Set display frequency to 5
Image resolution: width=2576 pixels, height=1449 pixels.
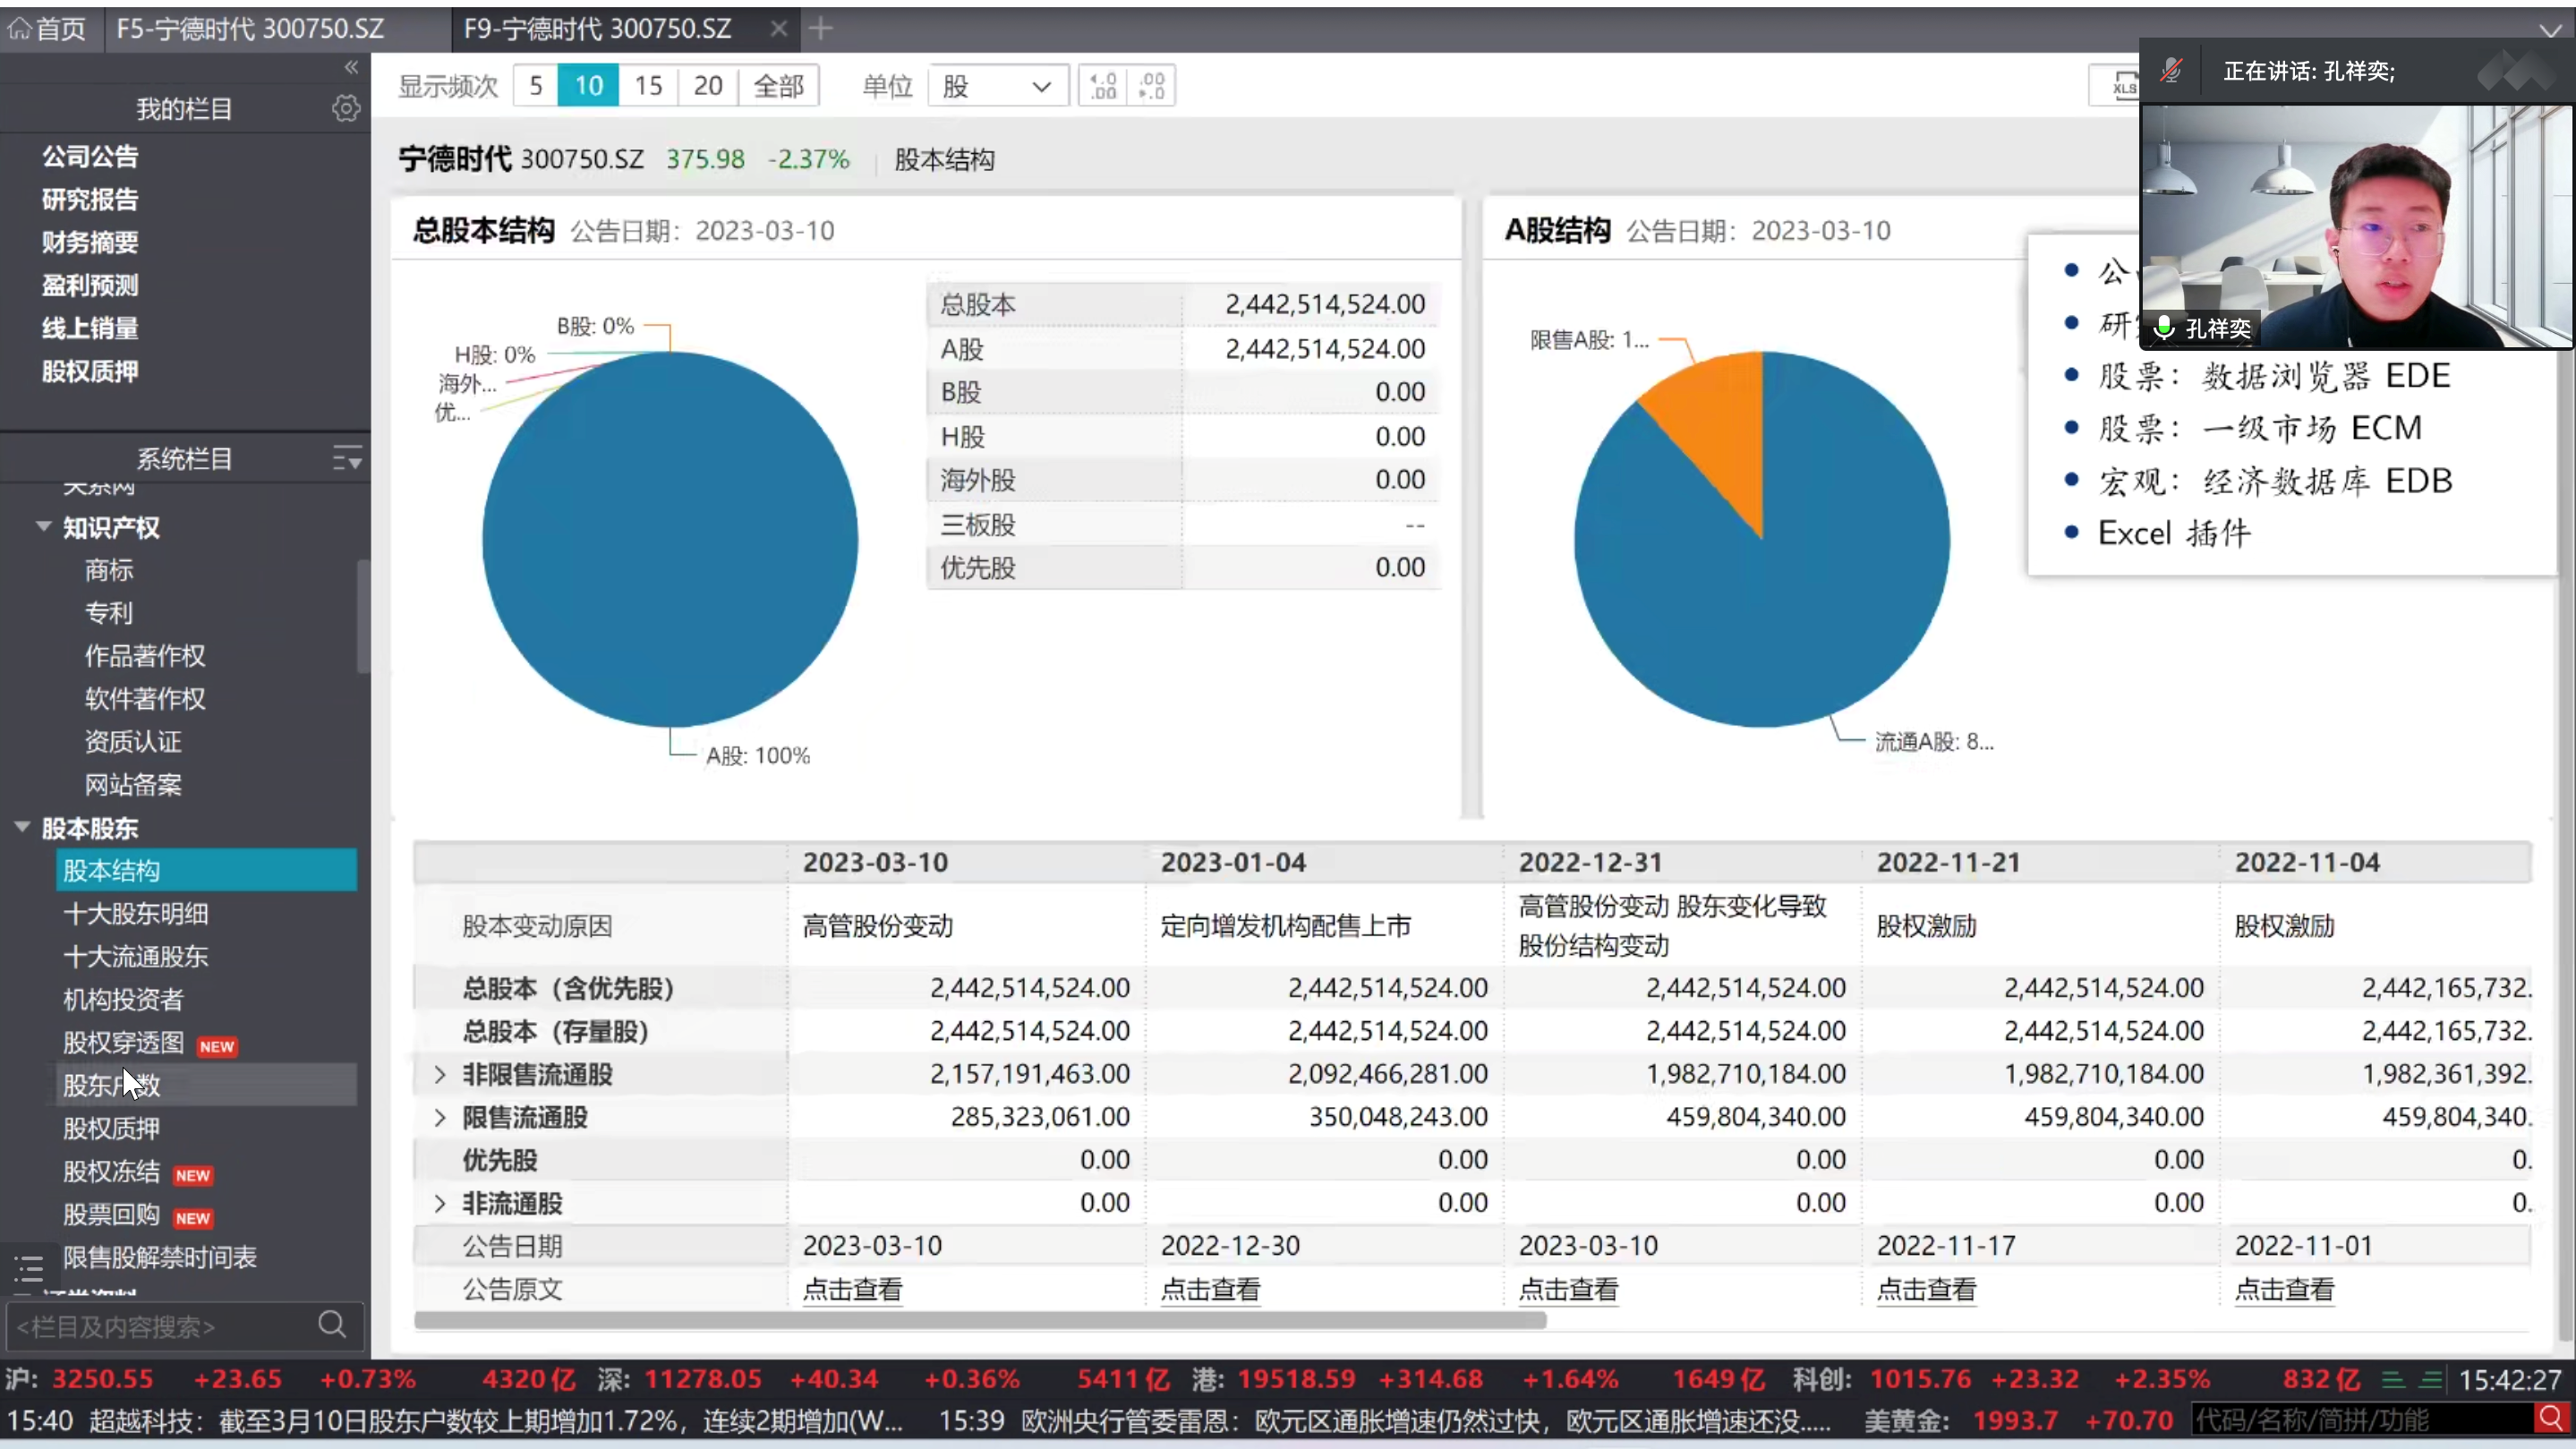(536, 86)
